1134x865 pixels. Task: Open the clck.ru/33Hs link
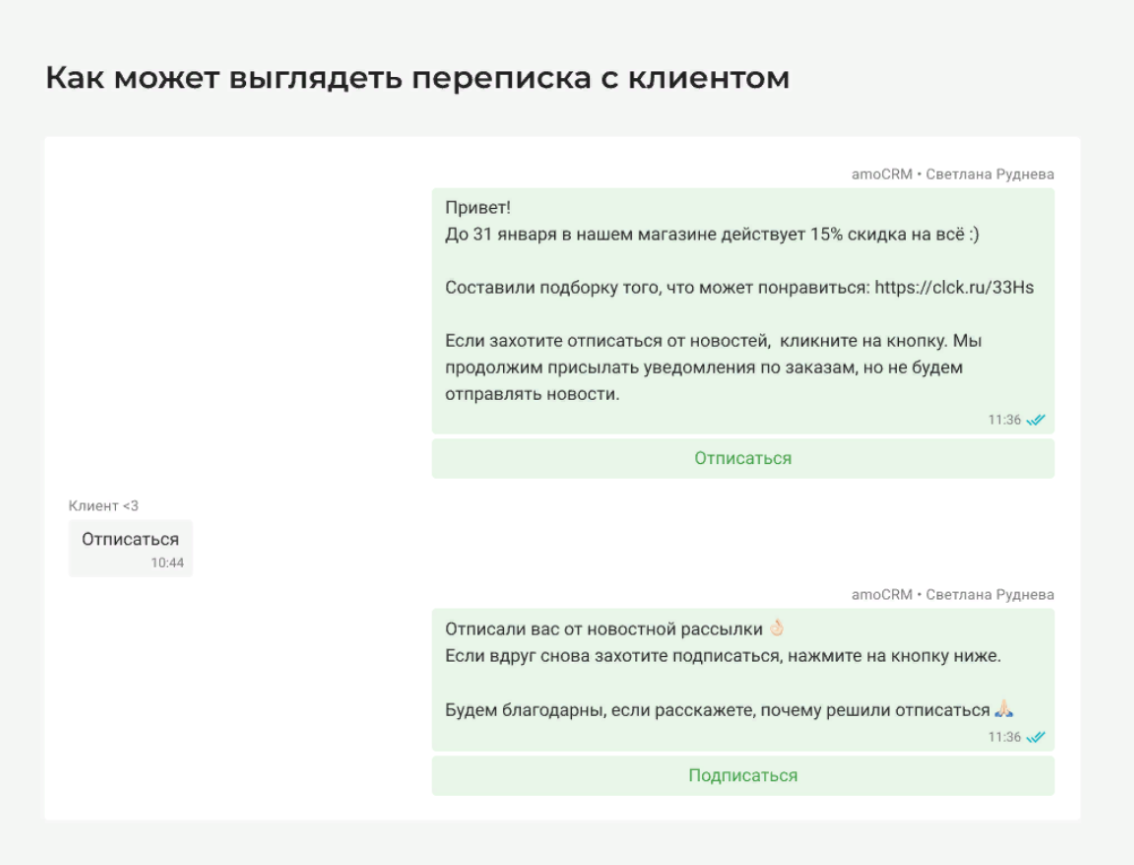[954, 288]
